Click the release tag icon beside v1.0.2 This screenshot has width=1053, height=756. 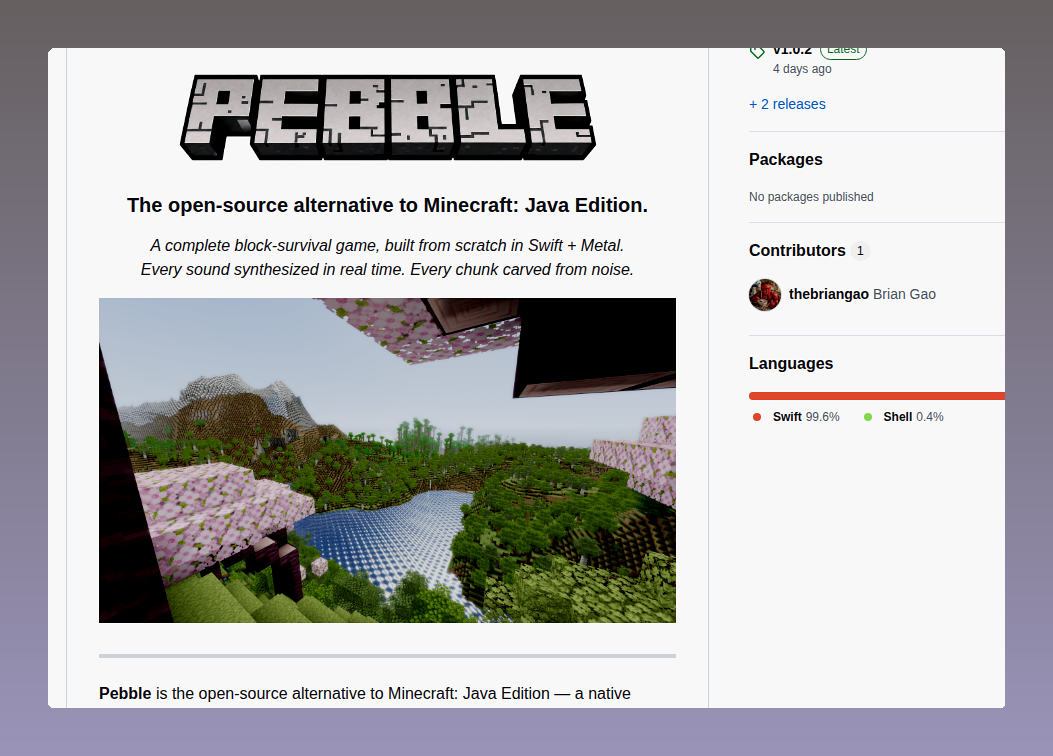pos(757,52)
